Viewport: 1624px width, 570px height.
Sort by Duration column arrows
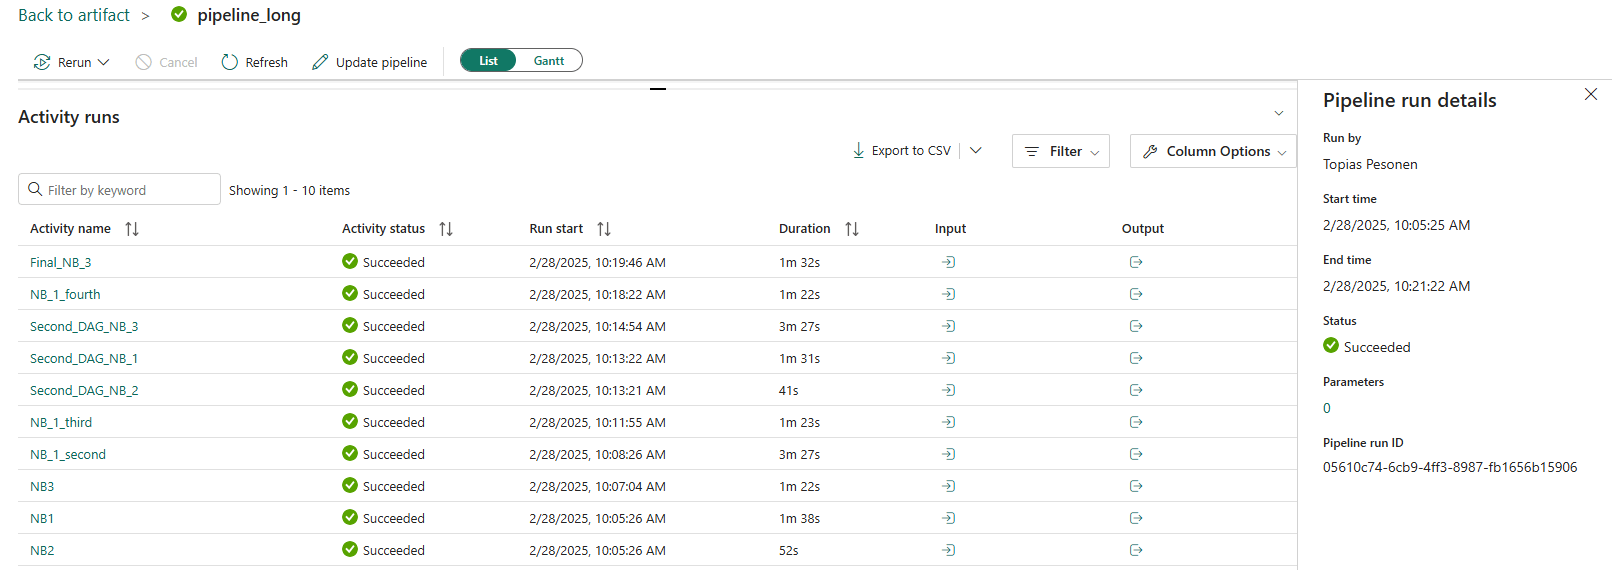pos(852,229)
